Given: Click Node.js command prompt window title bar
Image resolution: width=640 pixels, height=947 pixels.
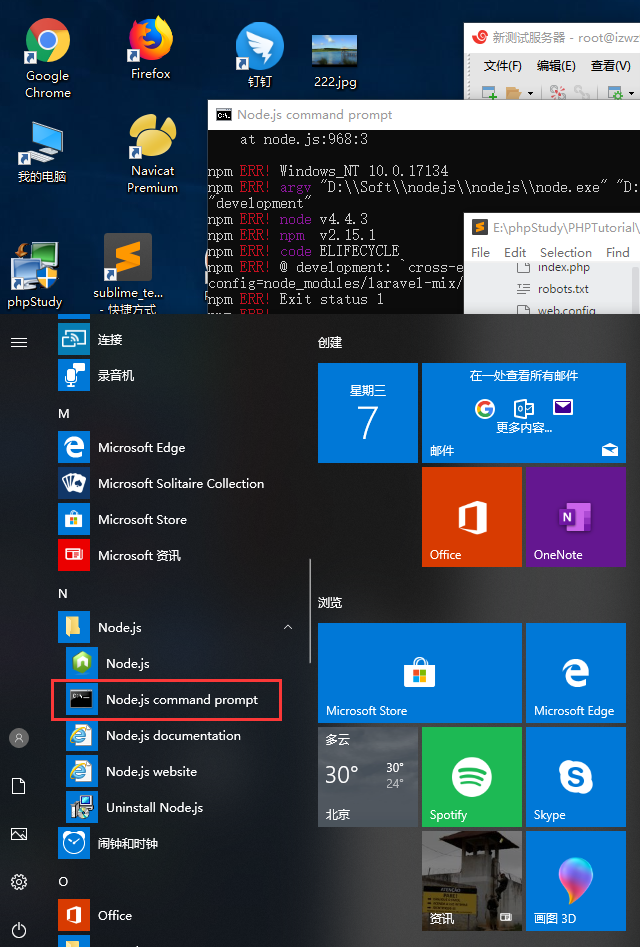Looking at the screenshot, I should [x=424, y=115].
